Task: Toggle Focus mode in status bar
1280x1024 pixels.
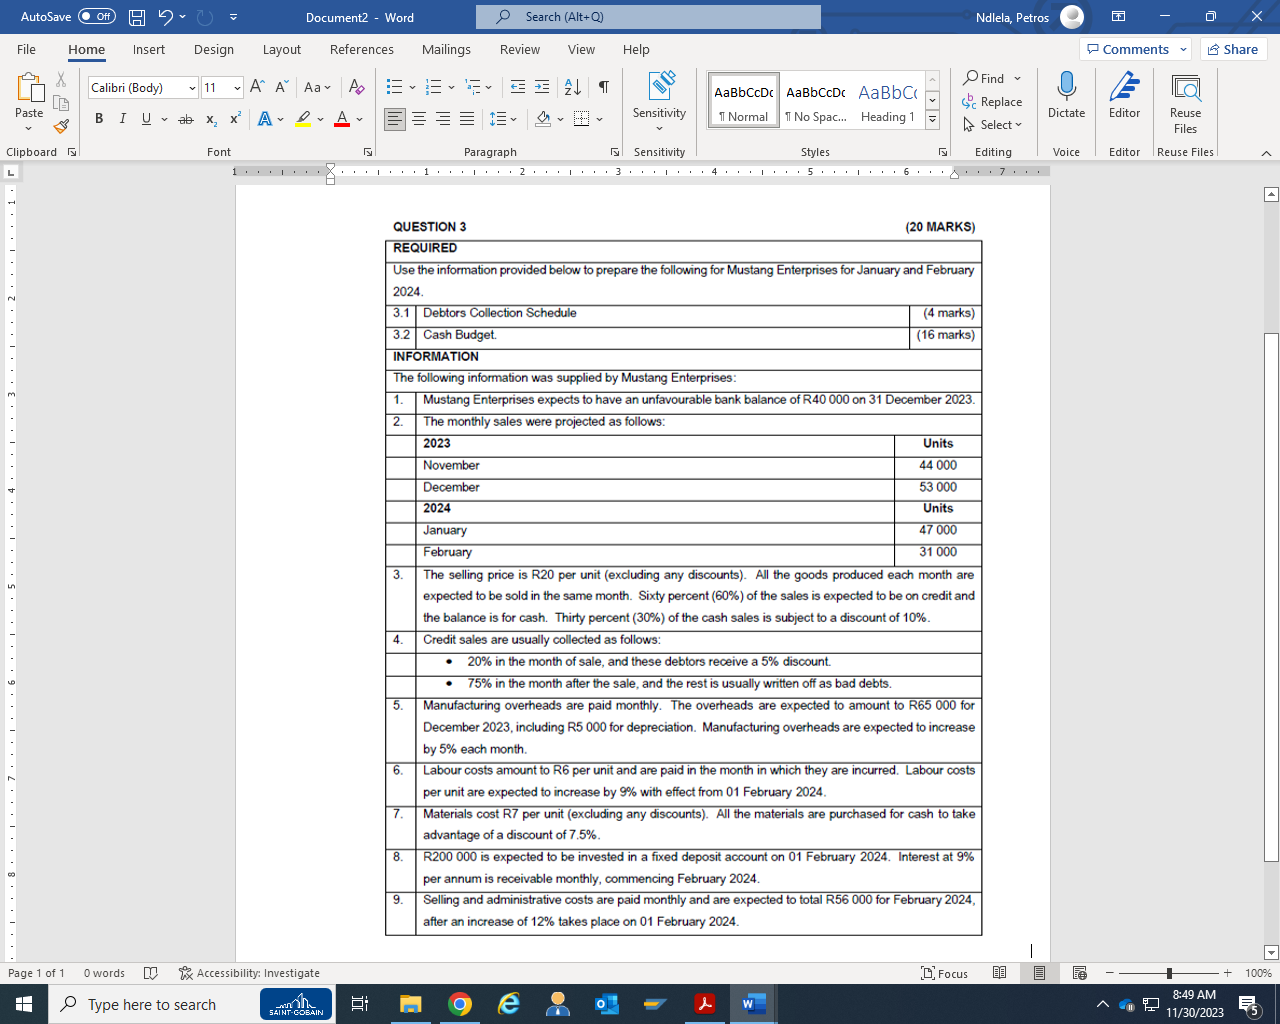Action: click(945, 973)
